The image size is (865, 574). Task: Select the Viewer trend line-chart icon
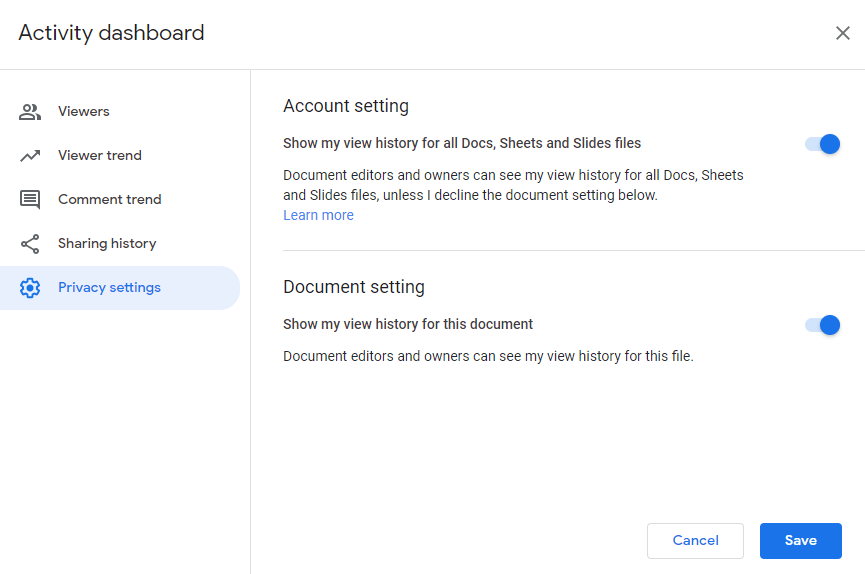tap(30, 156)
